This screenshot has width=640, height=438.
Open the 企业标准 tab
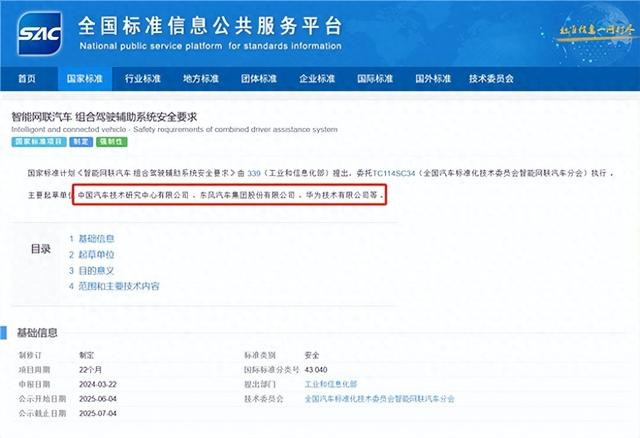click(x=317, y=78)
